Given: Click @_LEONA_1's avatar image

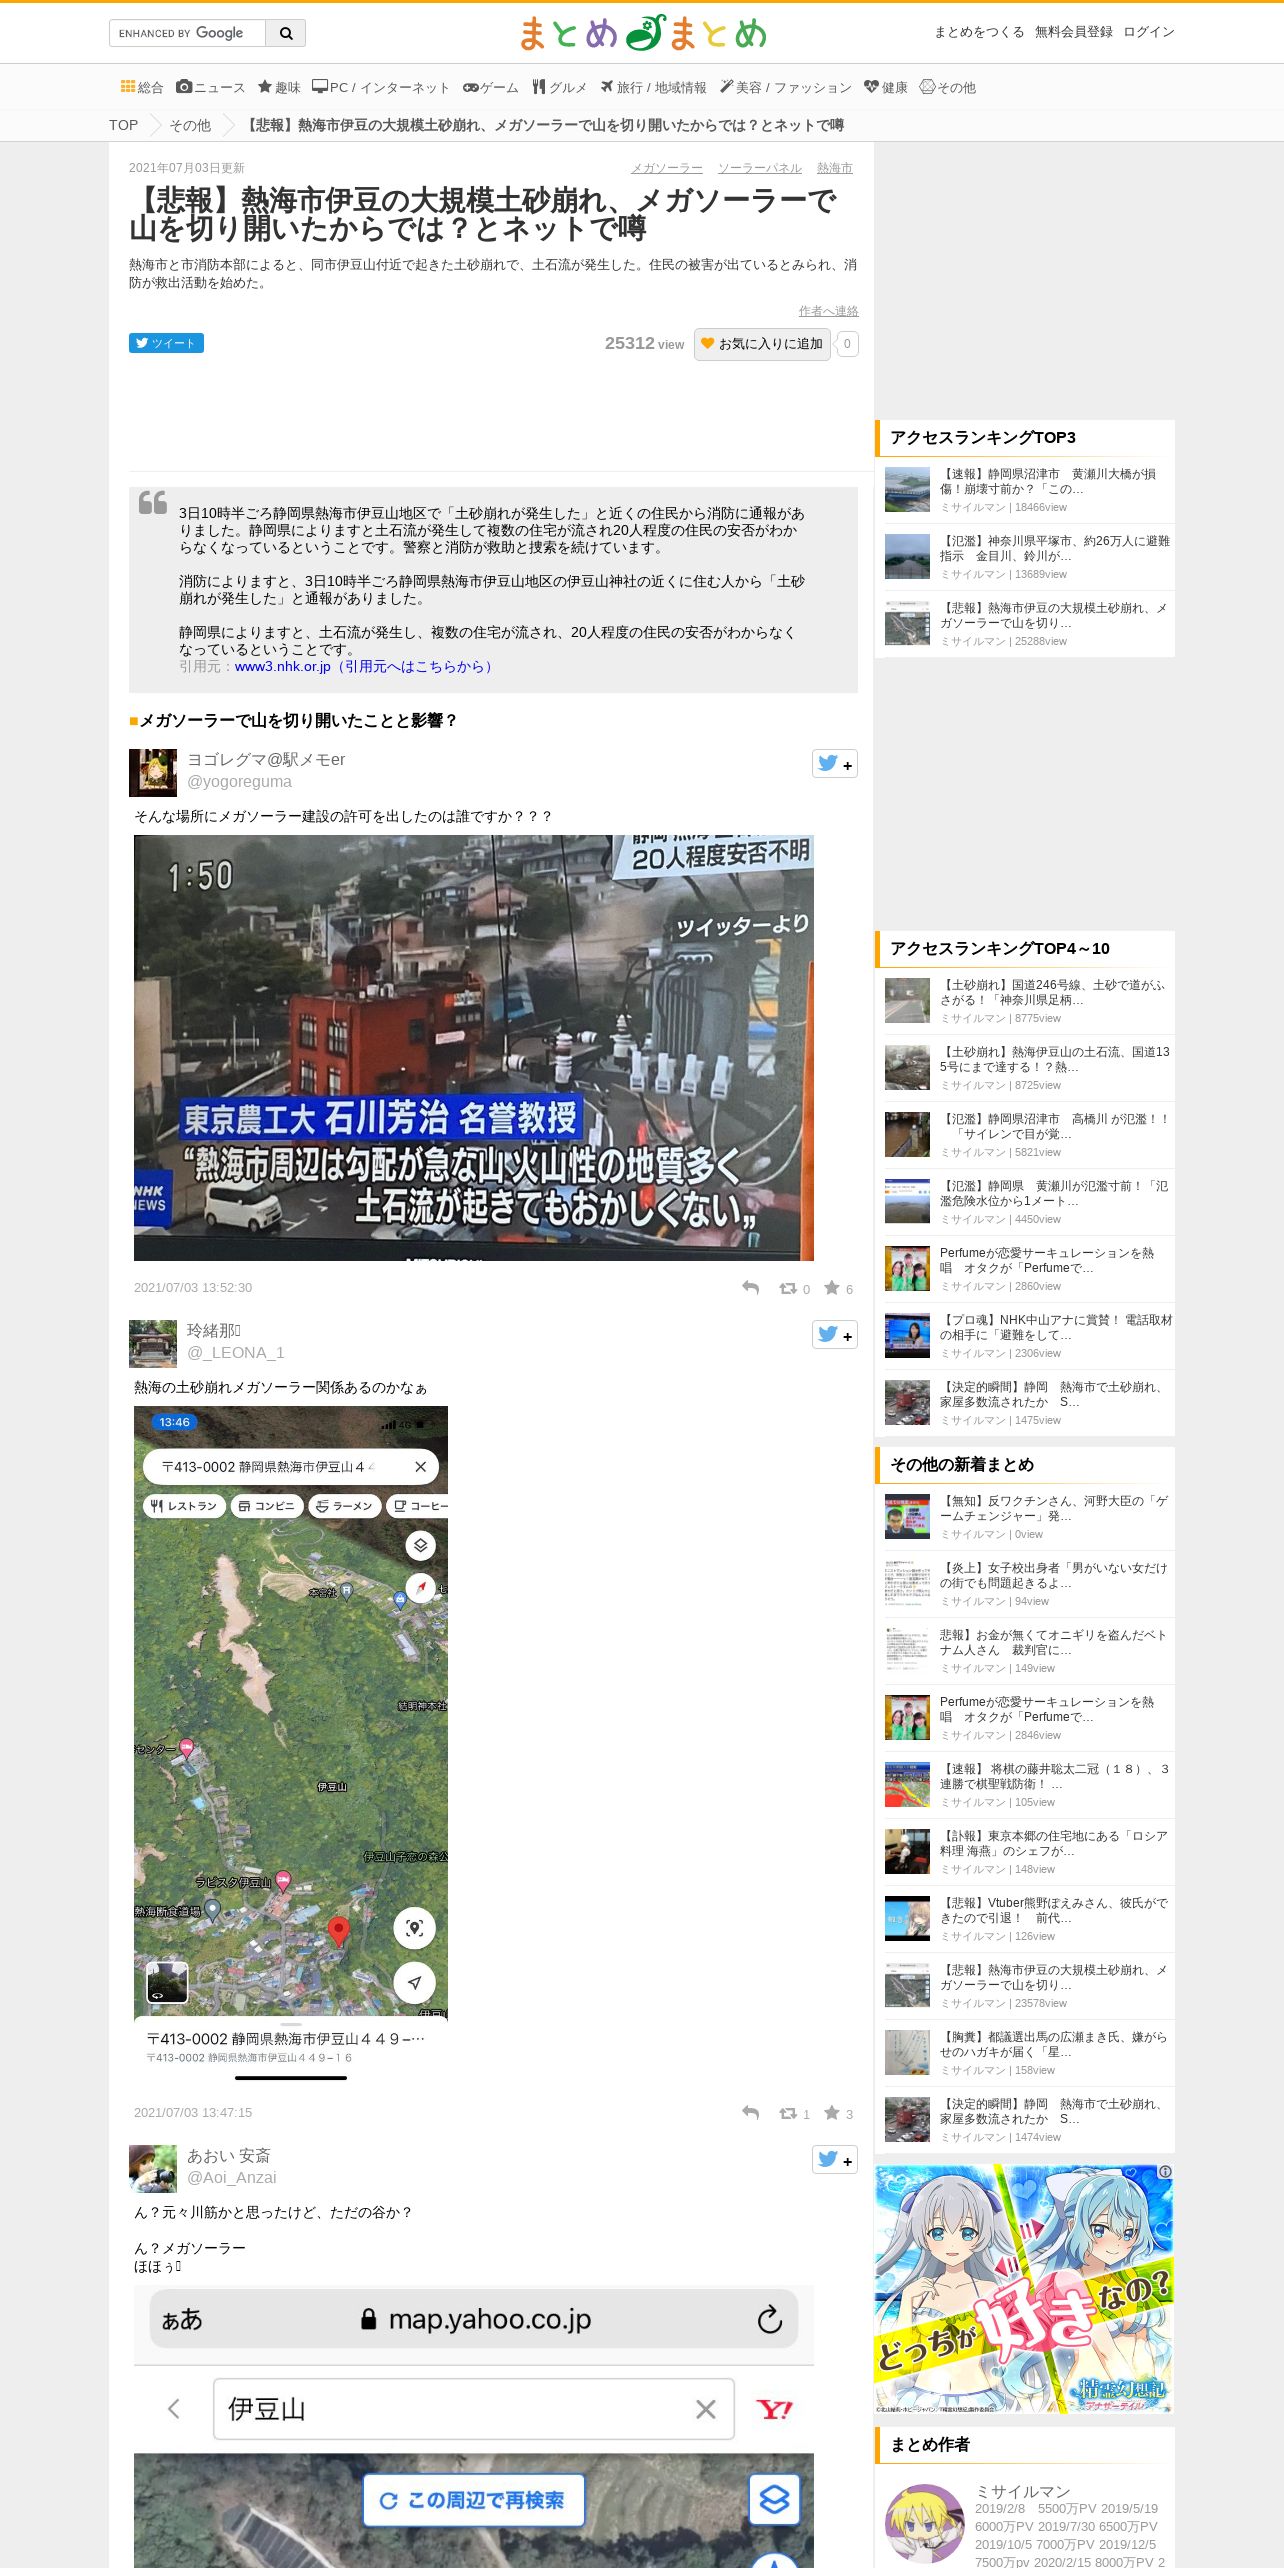Looking at the screenshot, I should click(153, 1344).
